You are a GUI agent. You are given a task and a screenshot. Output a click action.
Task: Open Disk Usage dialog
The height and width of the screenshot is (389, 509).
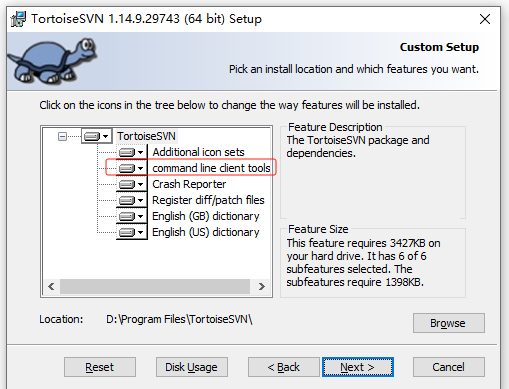pyautogui.click(x=192, y=367)
